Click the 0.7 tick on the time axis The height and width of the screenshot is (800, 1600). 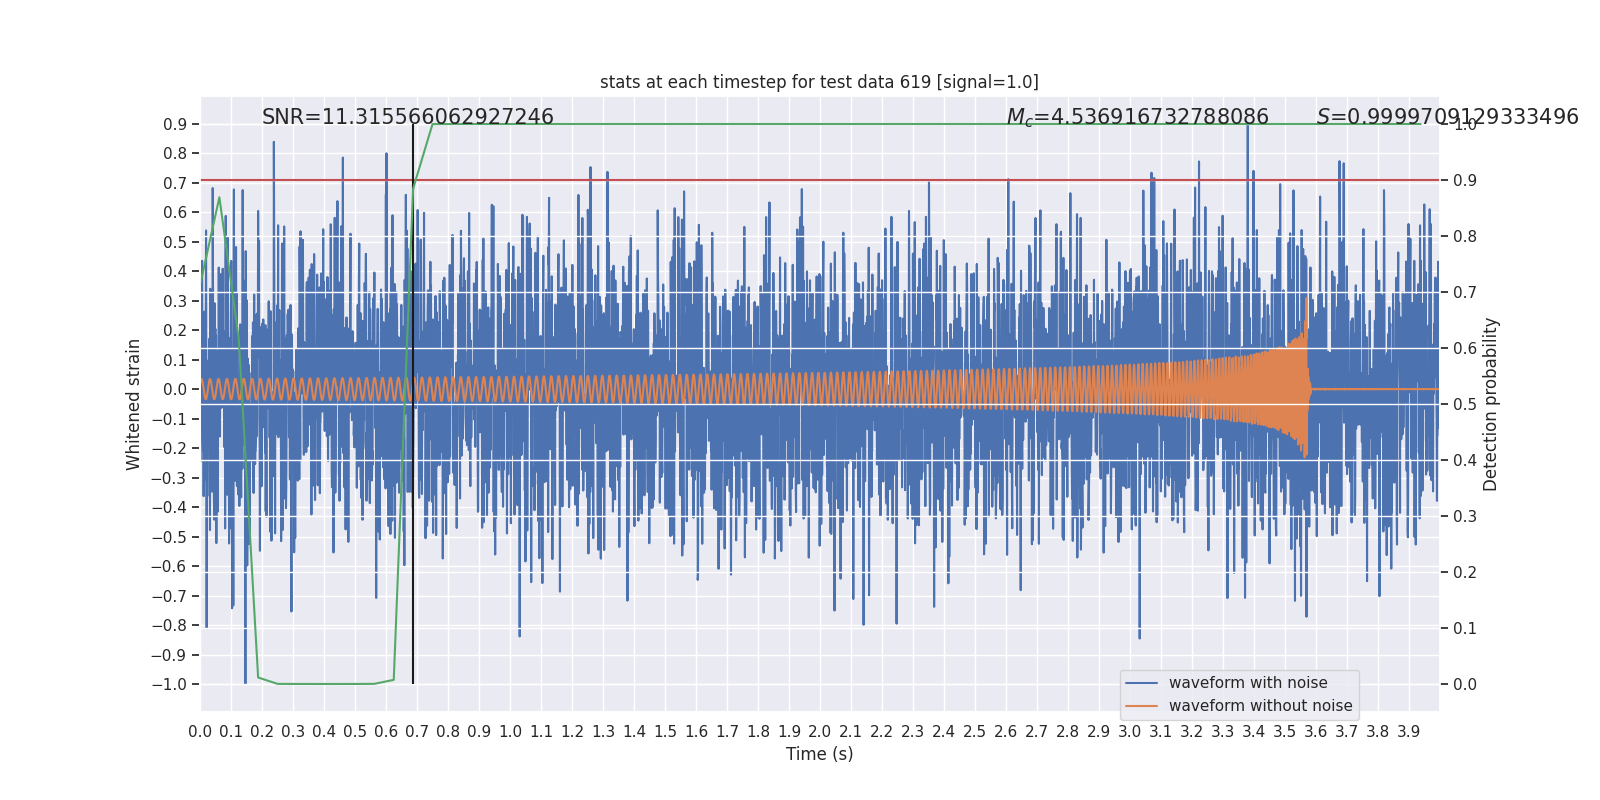(417, 732)
